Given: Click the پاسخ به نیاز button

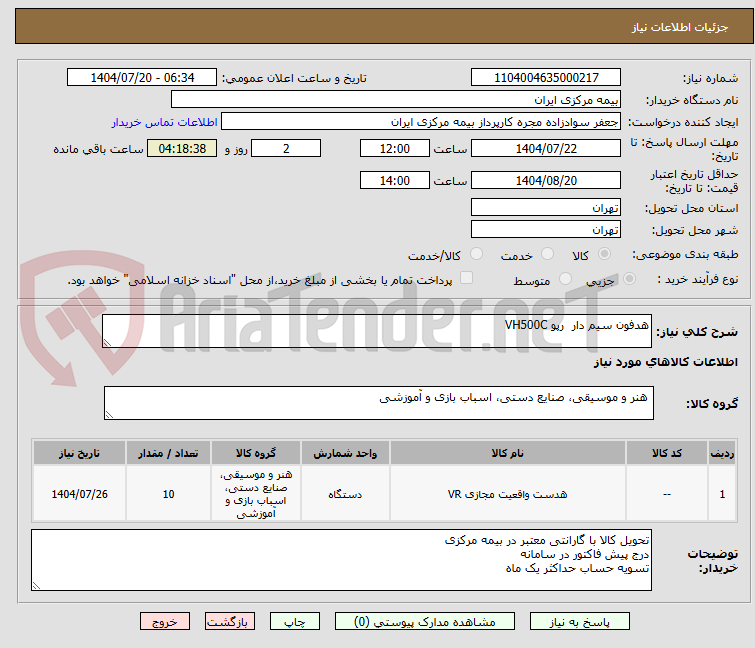Looking at the screenshot, I should pos(580,621).
